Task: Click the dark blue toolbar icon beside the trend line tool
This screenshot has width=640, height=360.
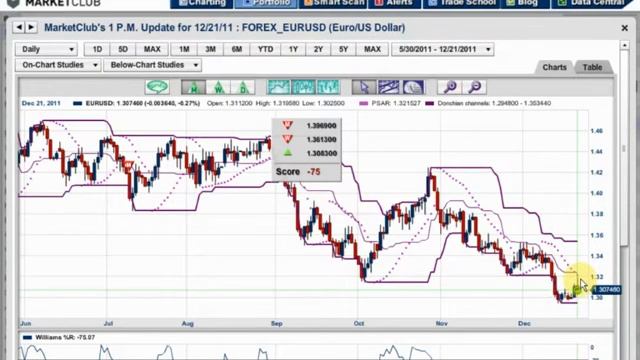Action: 413,87
